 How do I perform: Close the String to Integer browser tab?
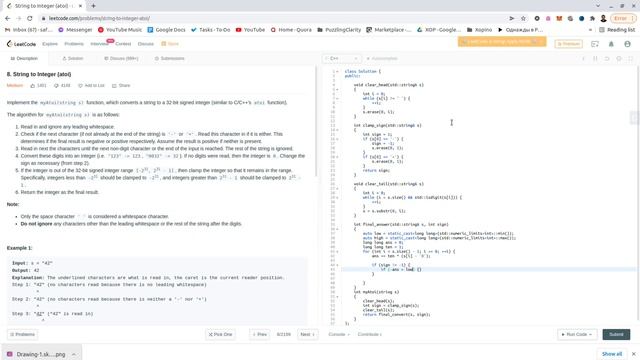[x=81, y=6]
